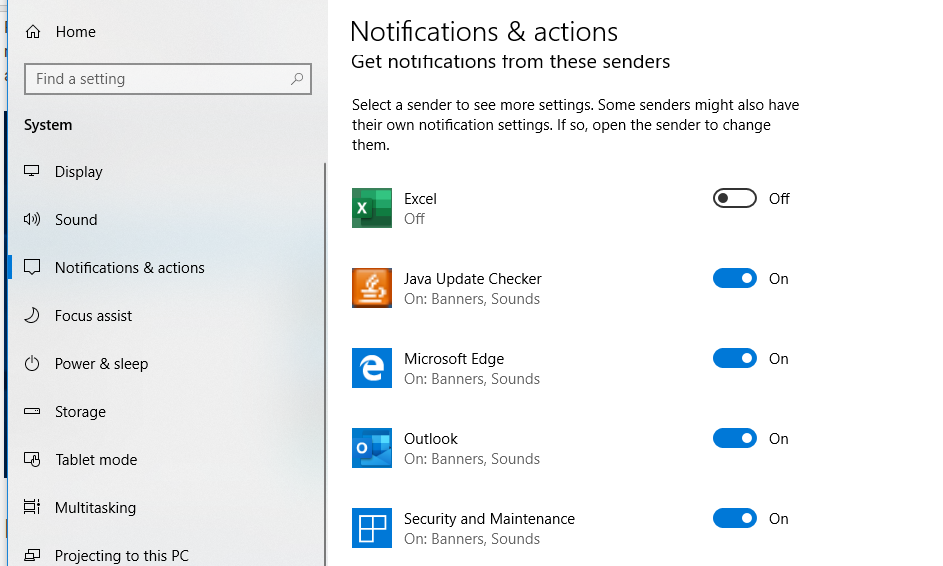Switch off Outlook notifications toggle
943x566 pixels.
[x=735, y=438]
